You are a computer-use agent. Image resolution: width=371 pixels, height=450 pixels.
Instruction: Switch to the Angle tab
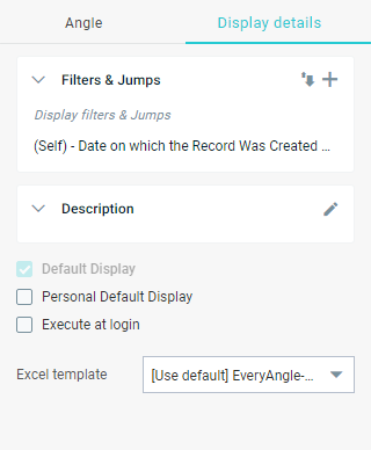[84, 23]
